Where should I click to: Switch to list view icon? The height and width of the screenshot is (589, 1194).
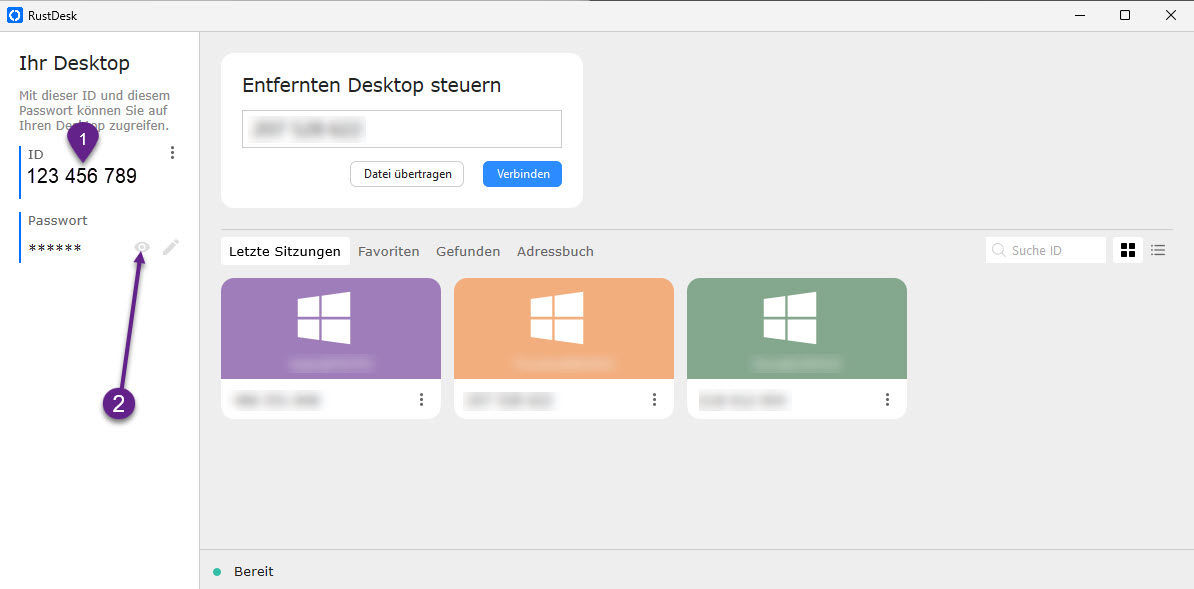[1158, 250]
